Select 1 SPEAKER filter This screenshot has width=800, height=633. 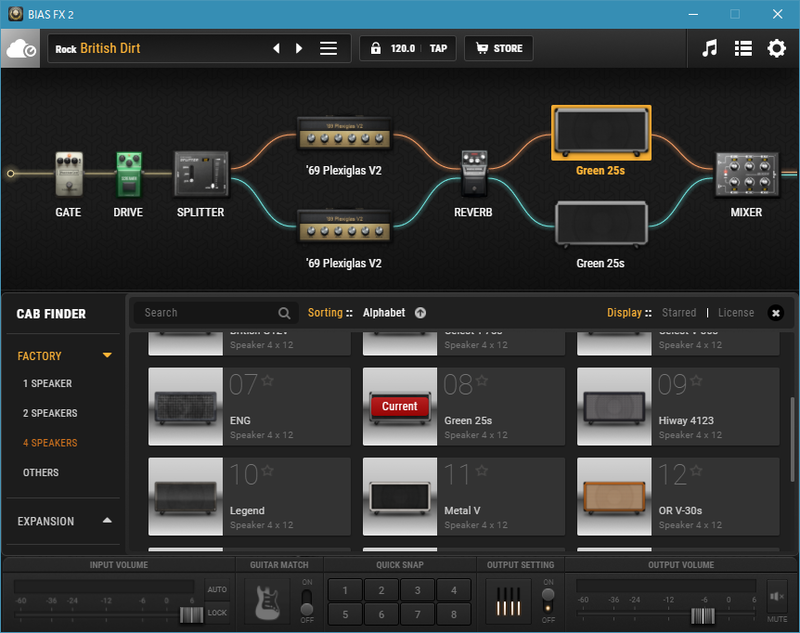coord(47,383)
